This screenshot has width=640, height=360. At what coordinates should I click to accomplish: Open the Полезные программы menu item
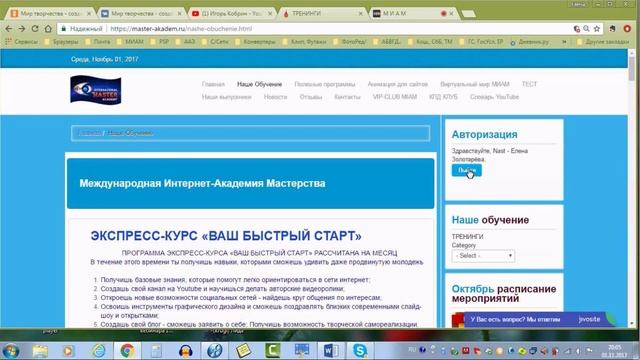coord(325,84)
